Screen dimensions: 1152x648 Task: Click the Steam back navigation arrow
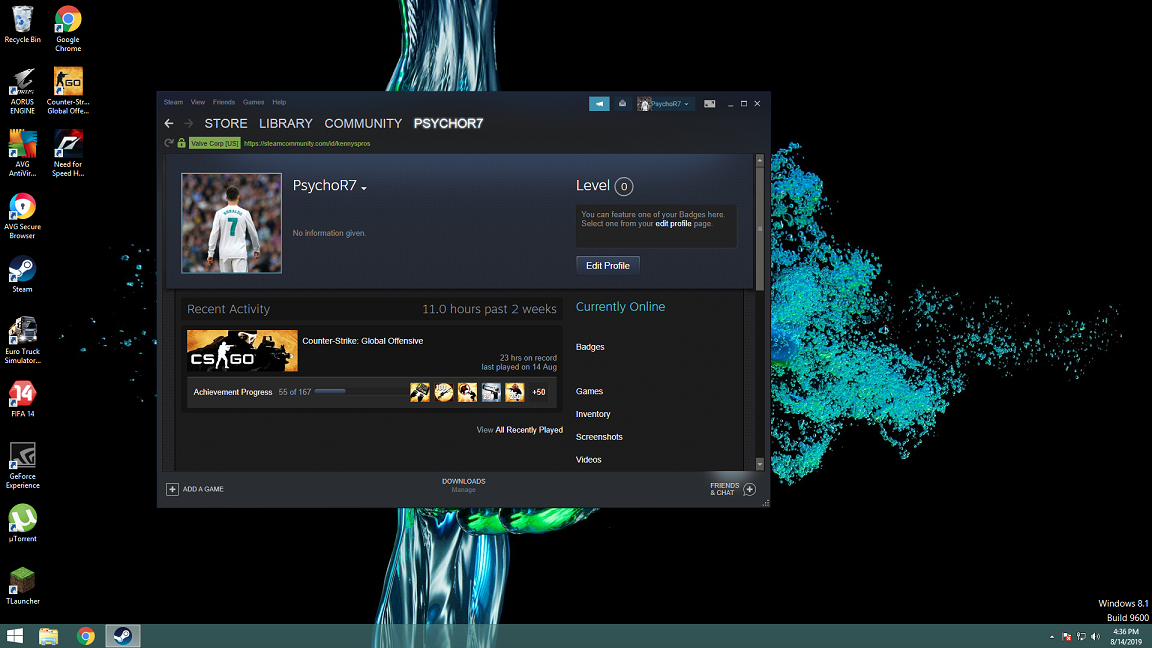click(x=169, y=123)
